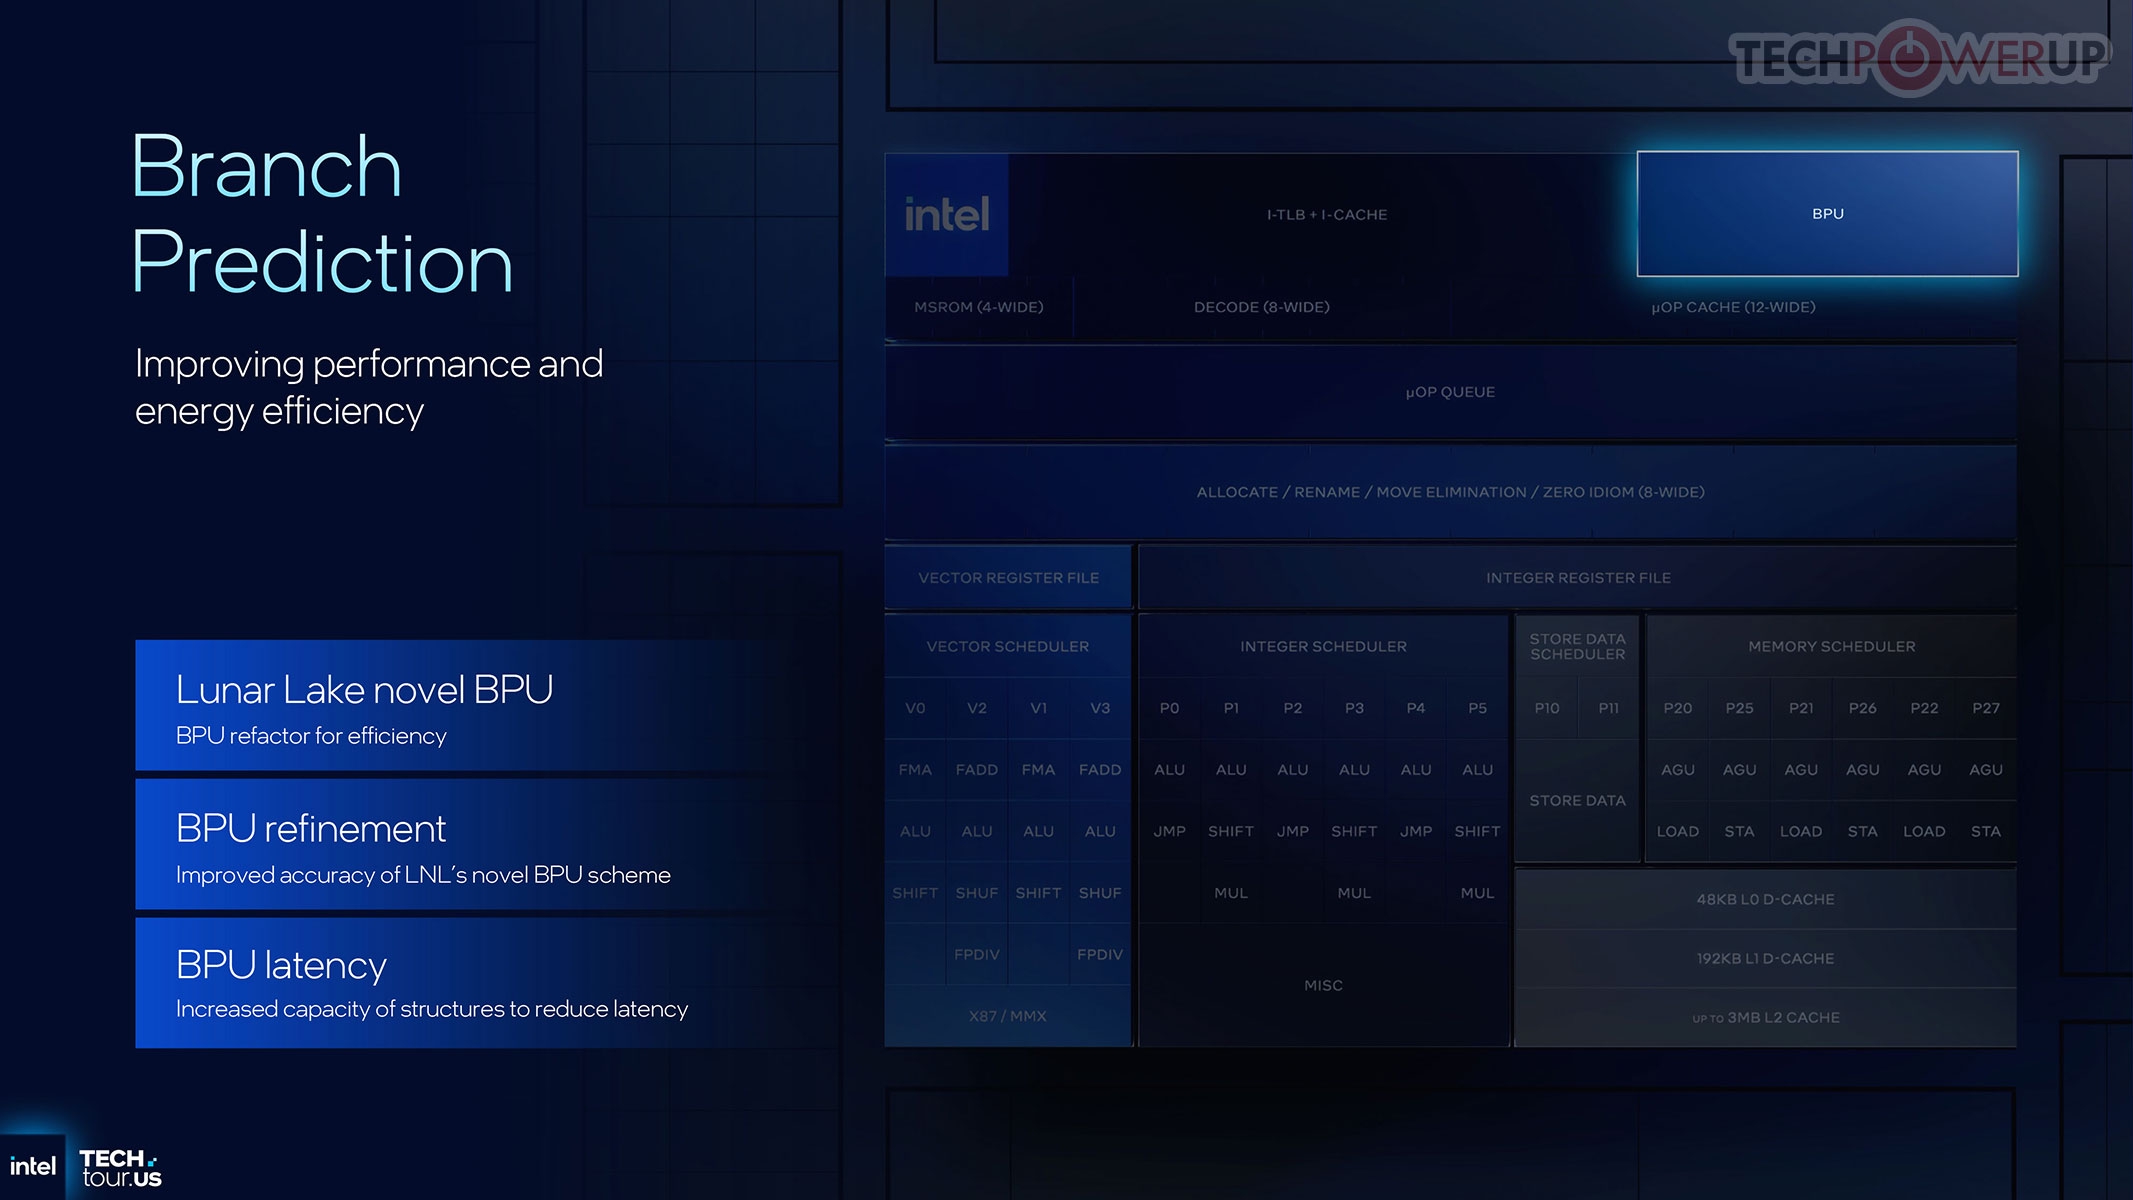Click the Vector Register File block
The image size is (2133, 1200).
[1008, 578]
